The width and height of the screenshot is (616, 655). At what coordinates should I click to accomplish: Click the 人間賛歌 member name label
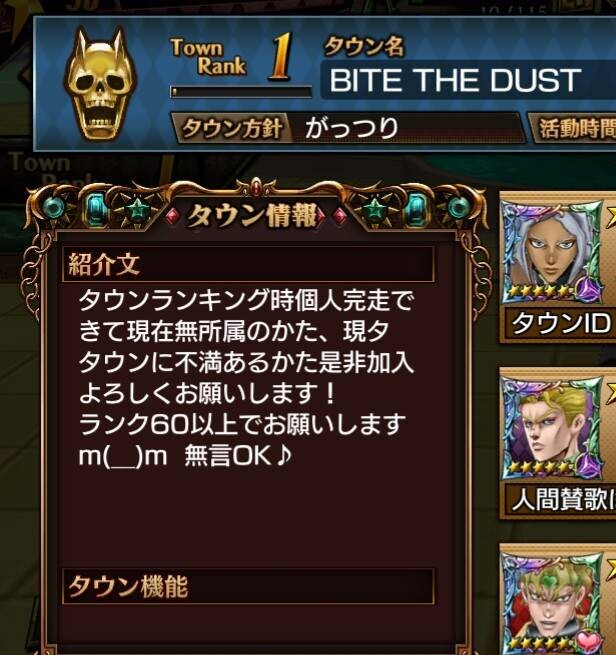(561, 500)
